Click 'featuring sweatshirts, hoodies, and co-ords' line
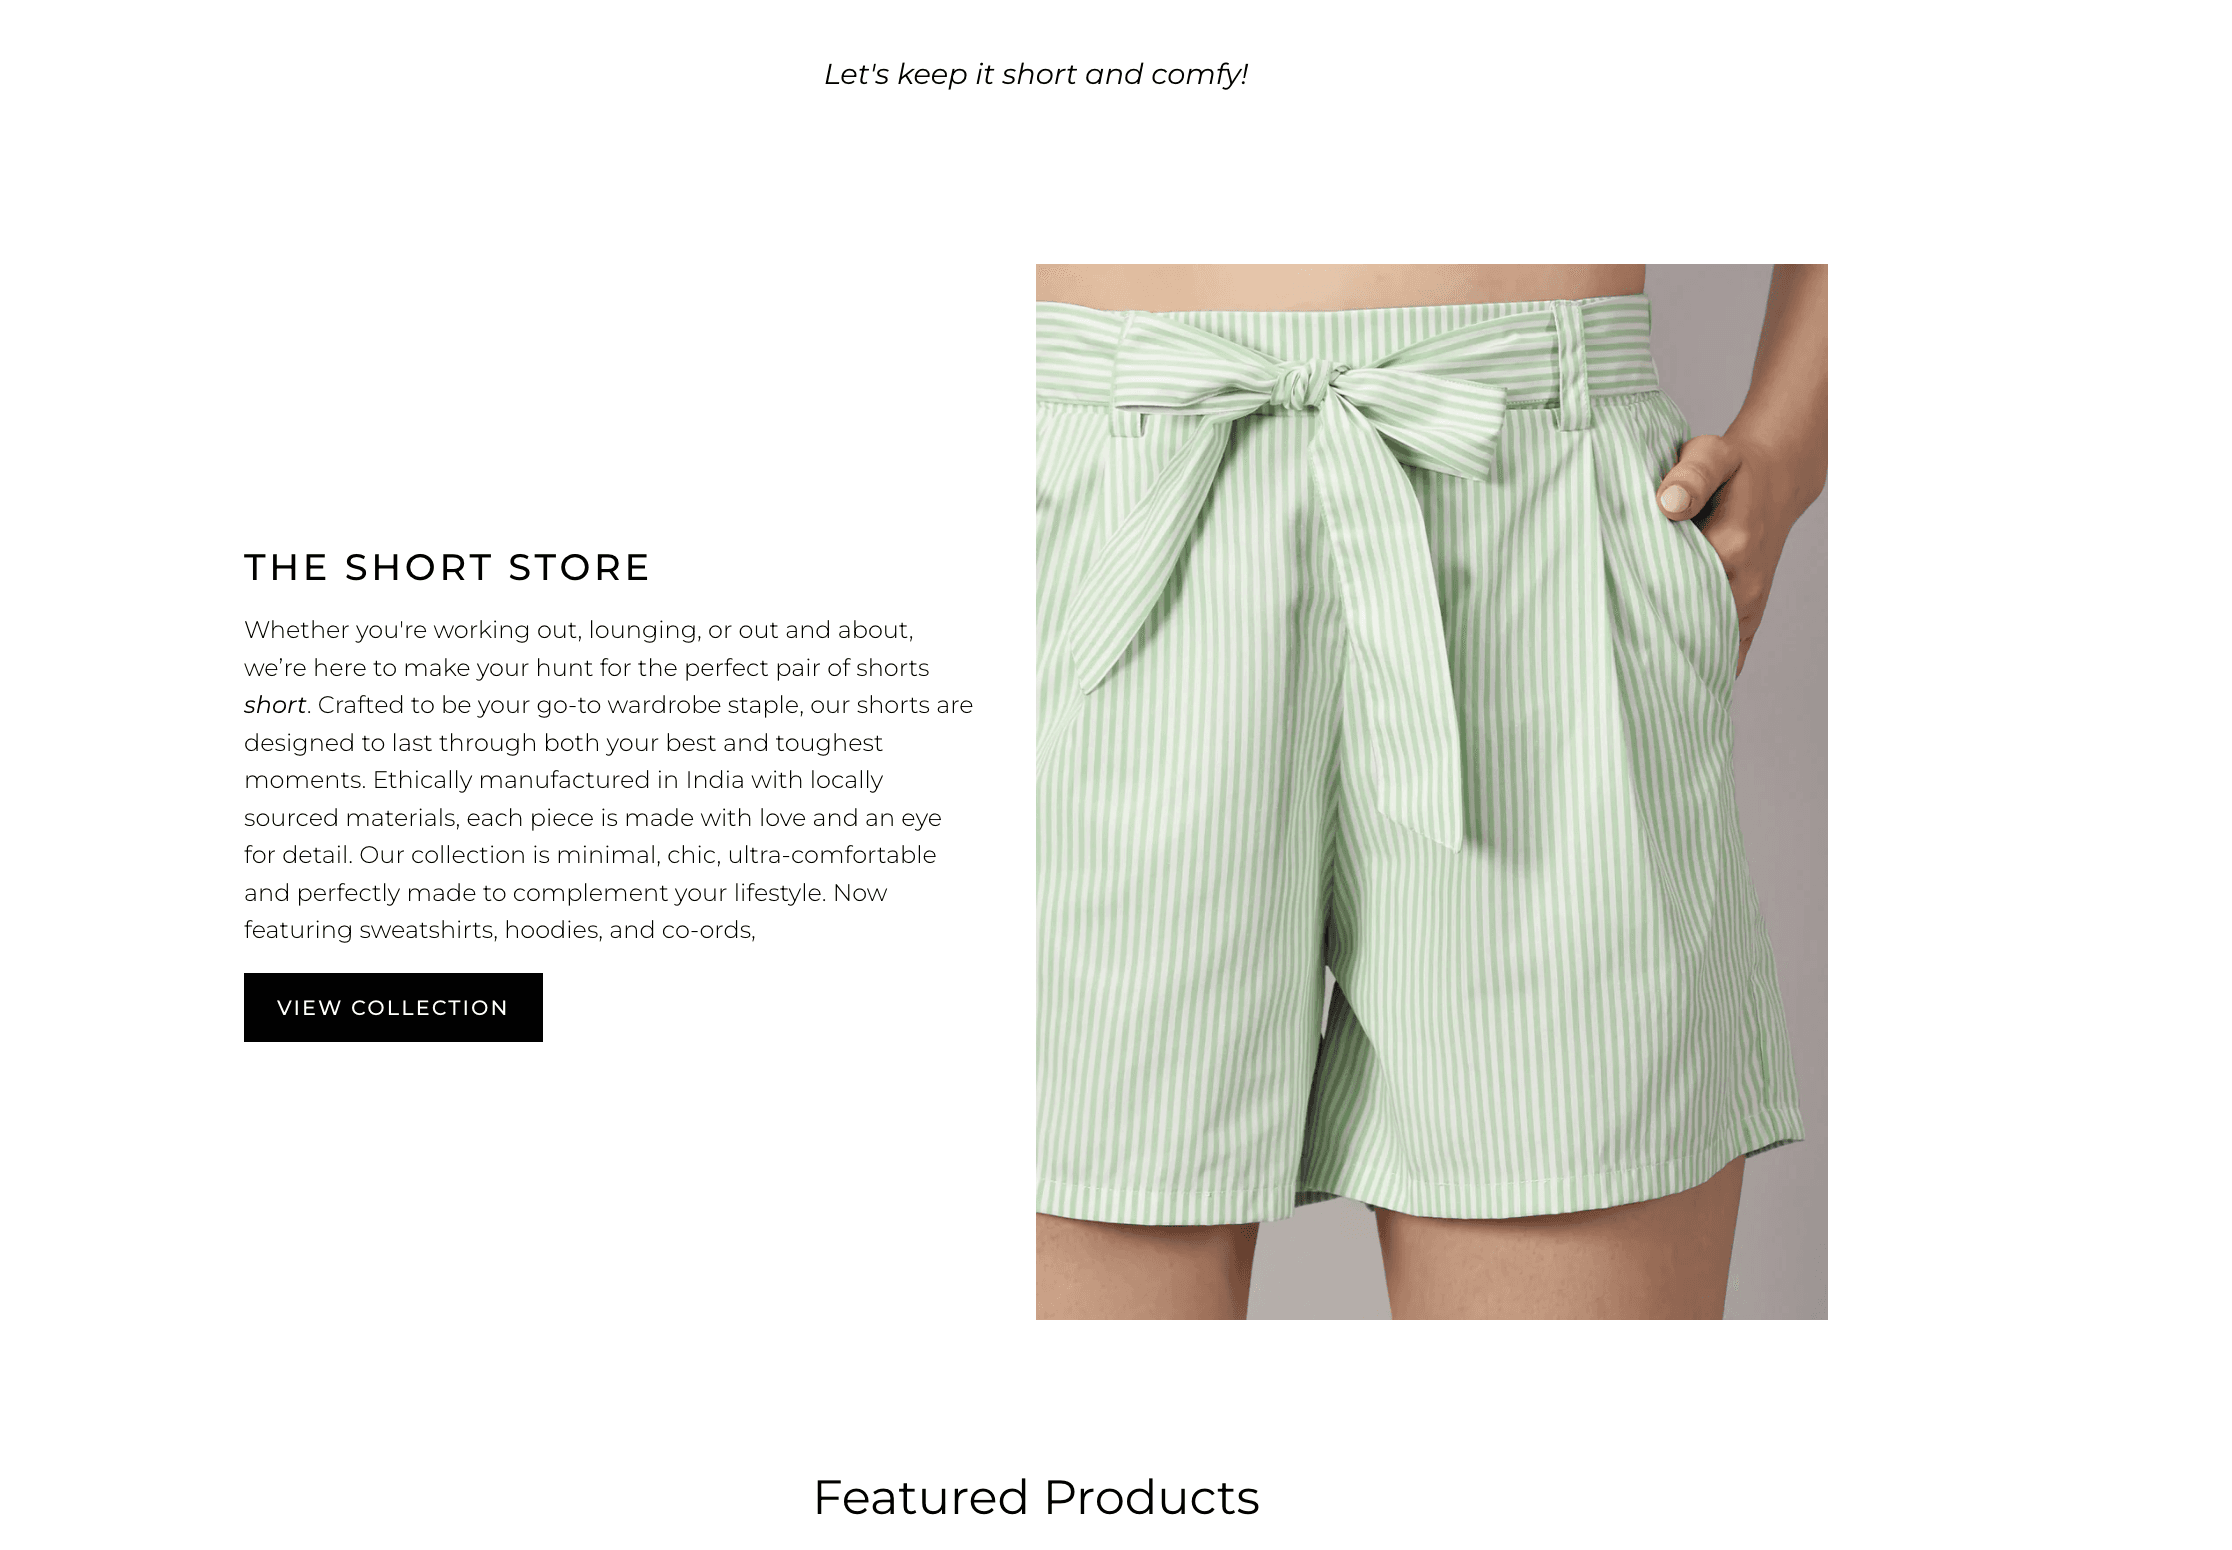 [500, 930]
